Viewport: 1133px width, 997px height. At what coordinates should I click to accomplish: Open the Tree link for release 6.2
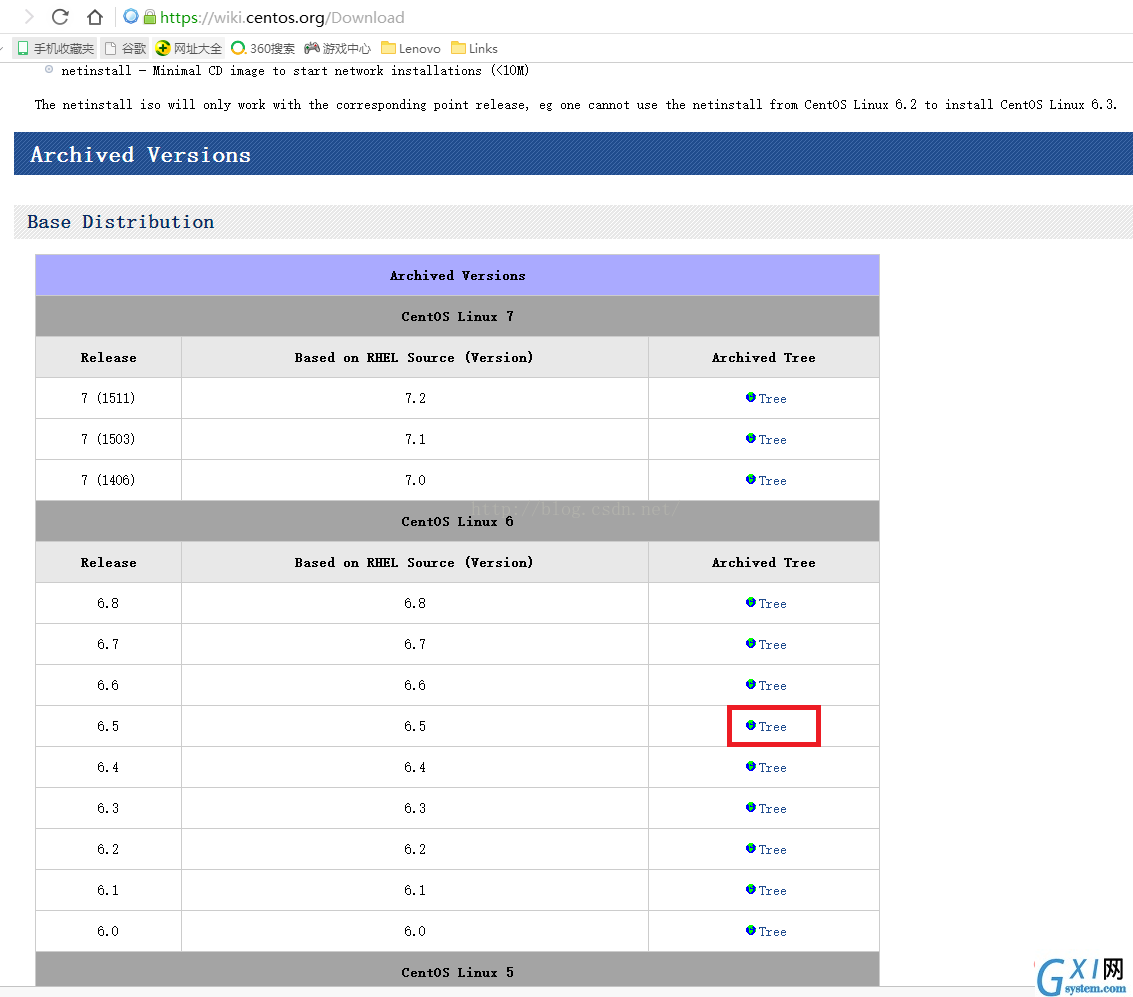tap(766, 850)
